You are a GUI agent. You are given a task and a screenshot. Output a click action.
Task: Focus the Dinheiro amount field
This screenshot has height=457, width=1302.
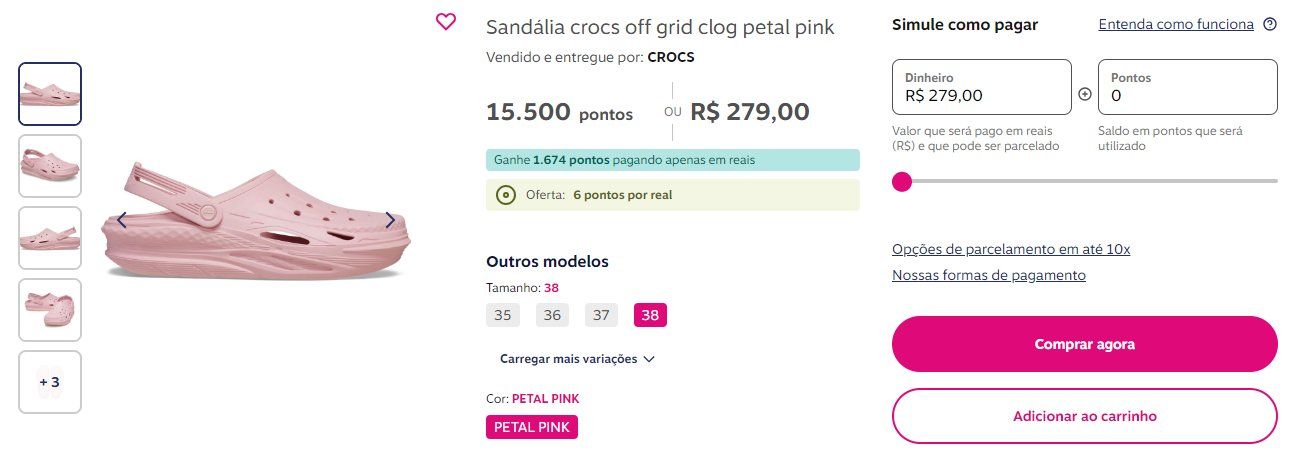click(982, 87)
